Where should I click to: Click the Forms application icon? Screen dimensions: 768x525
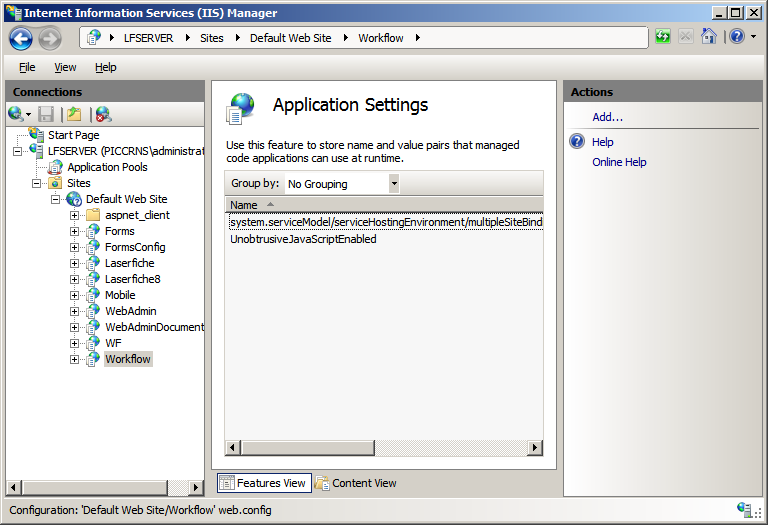[x=93, y=231]
